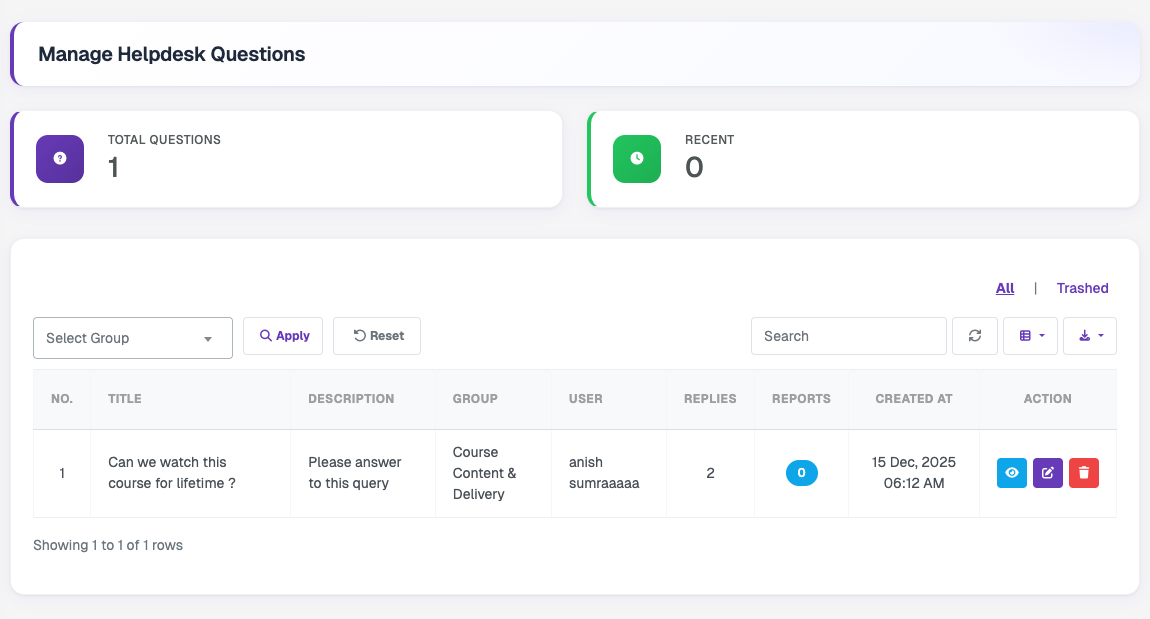Click the blue eye view icon
Viewport: 1150px width, 619px height.
pyautogui.click(x=1011, y=473)
